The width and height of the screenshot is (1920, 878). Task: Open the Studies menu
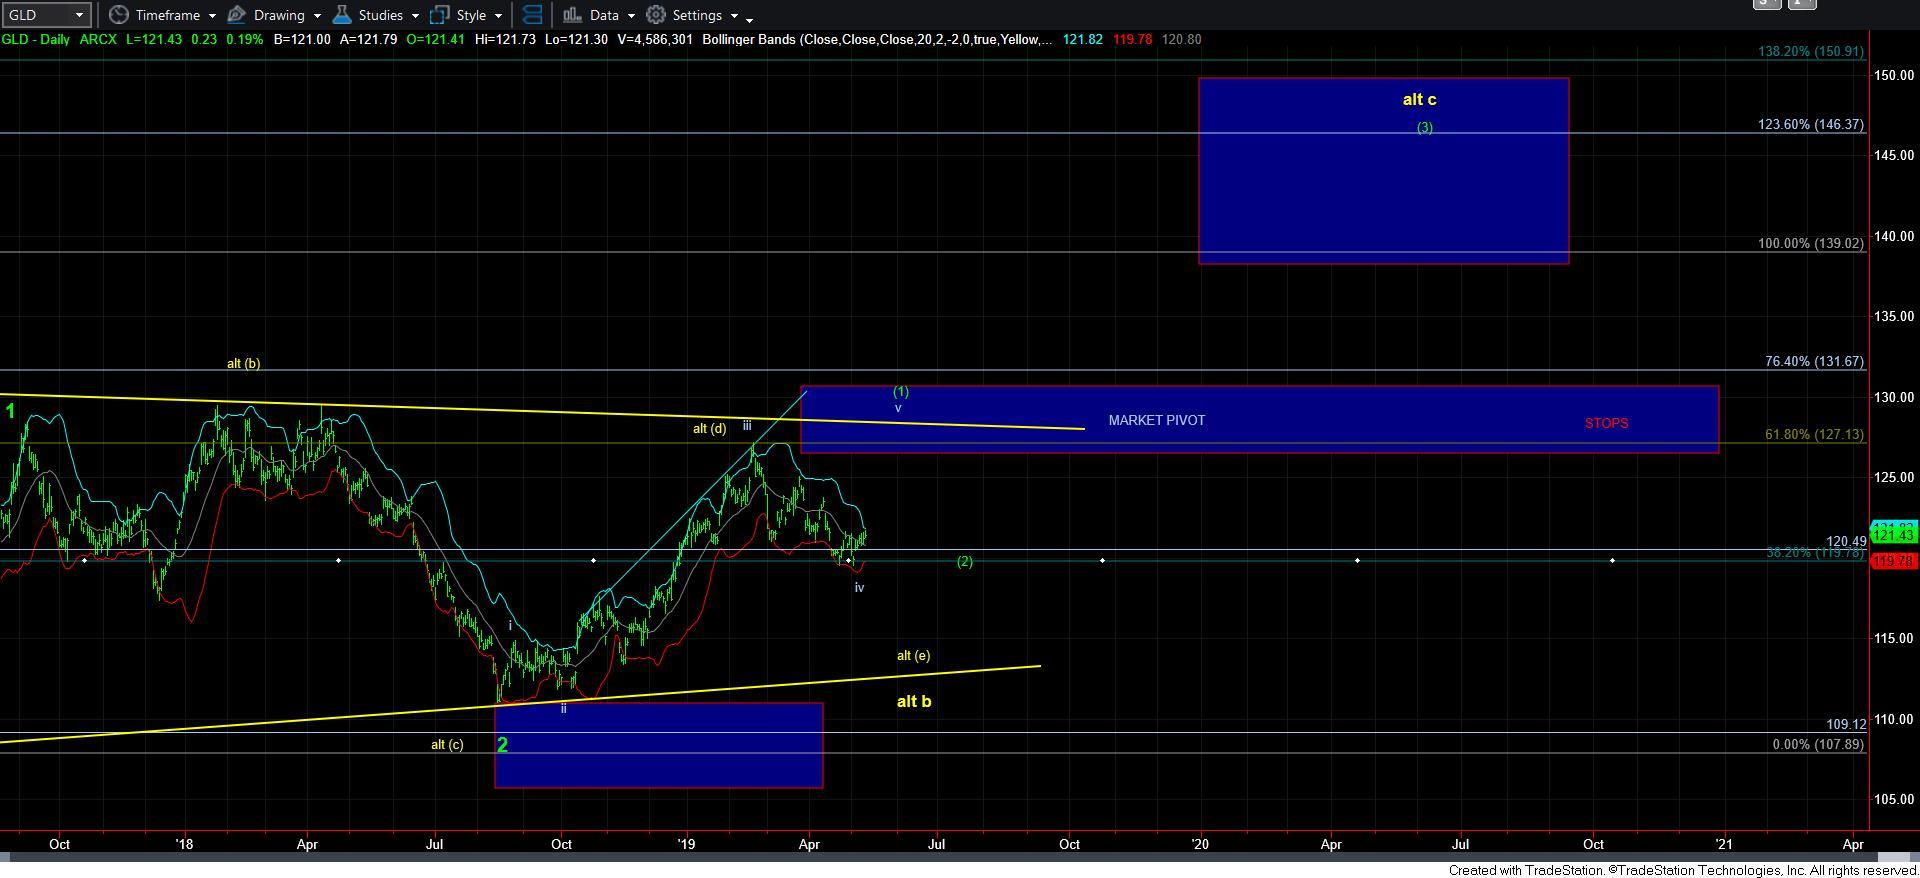[x=381, y=15]
